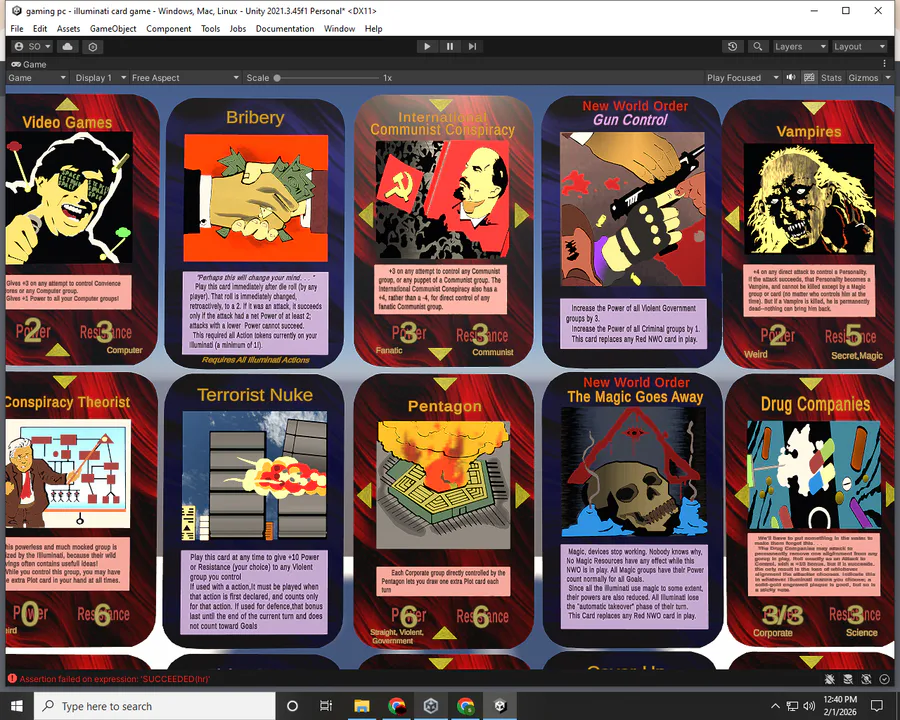
Task: Show hidden system tray icons
Action: [x=775, y=706]
